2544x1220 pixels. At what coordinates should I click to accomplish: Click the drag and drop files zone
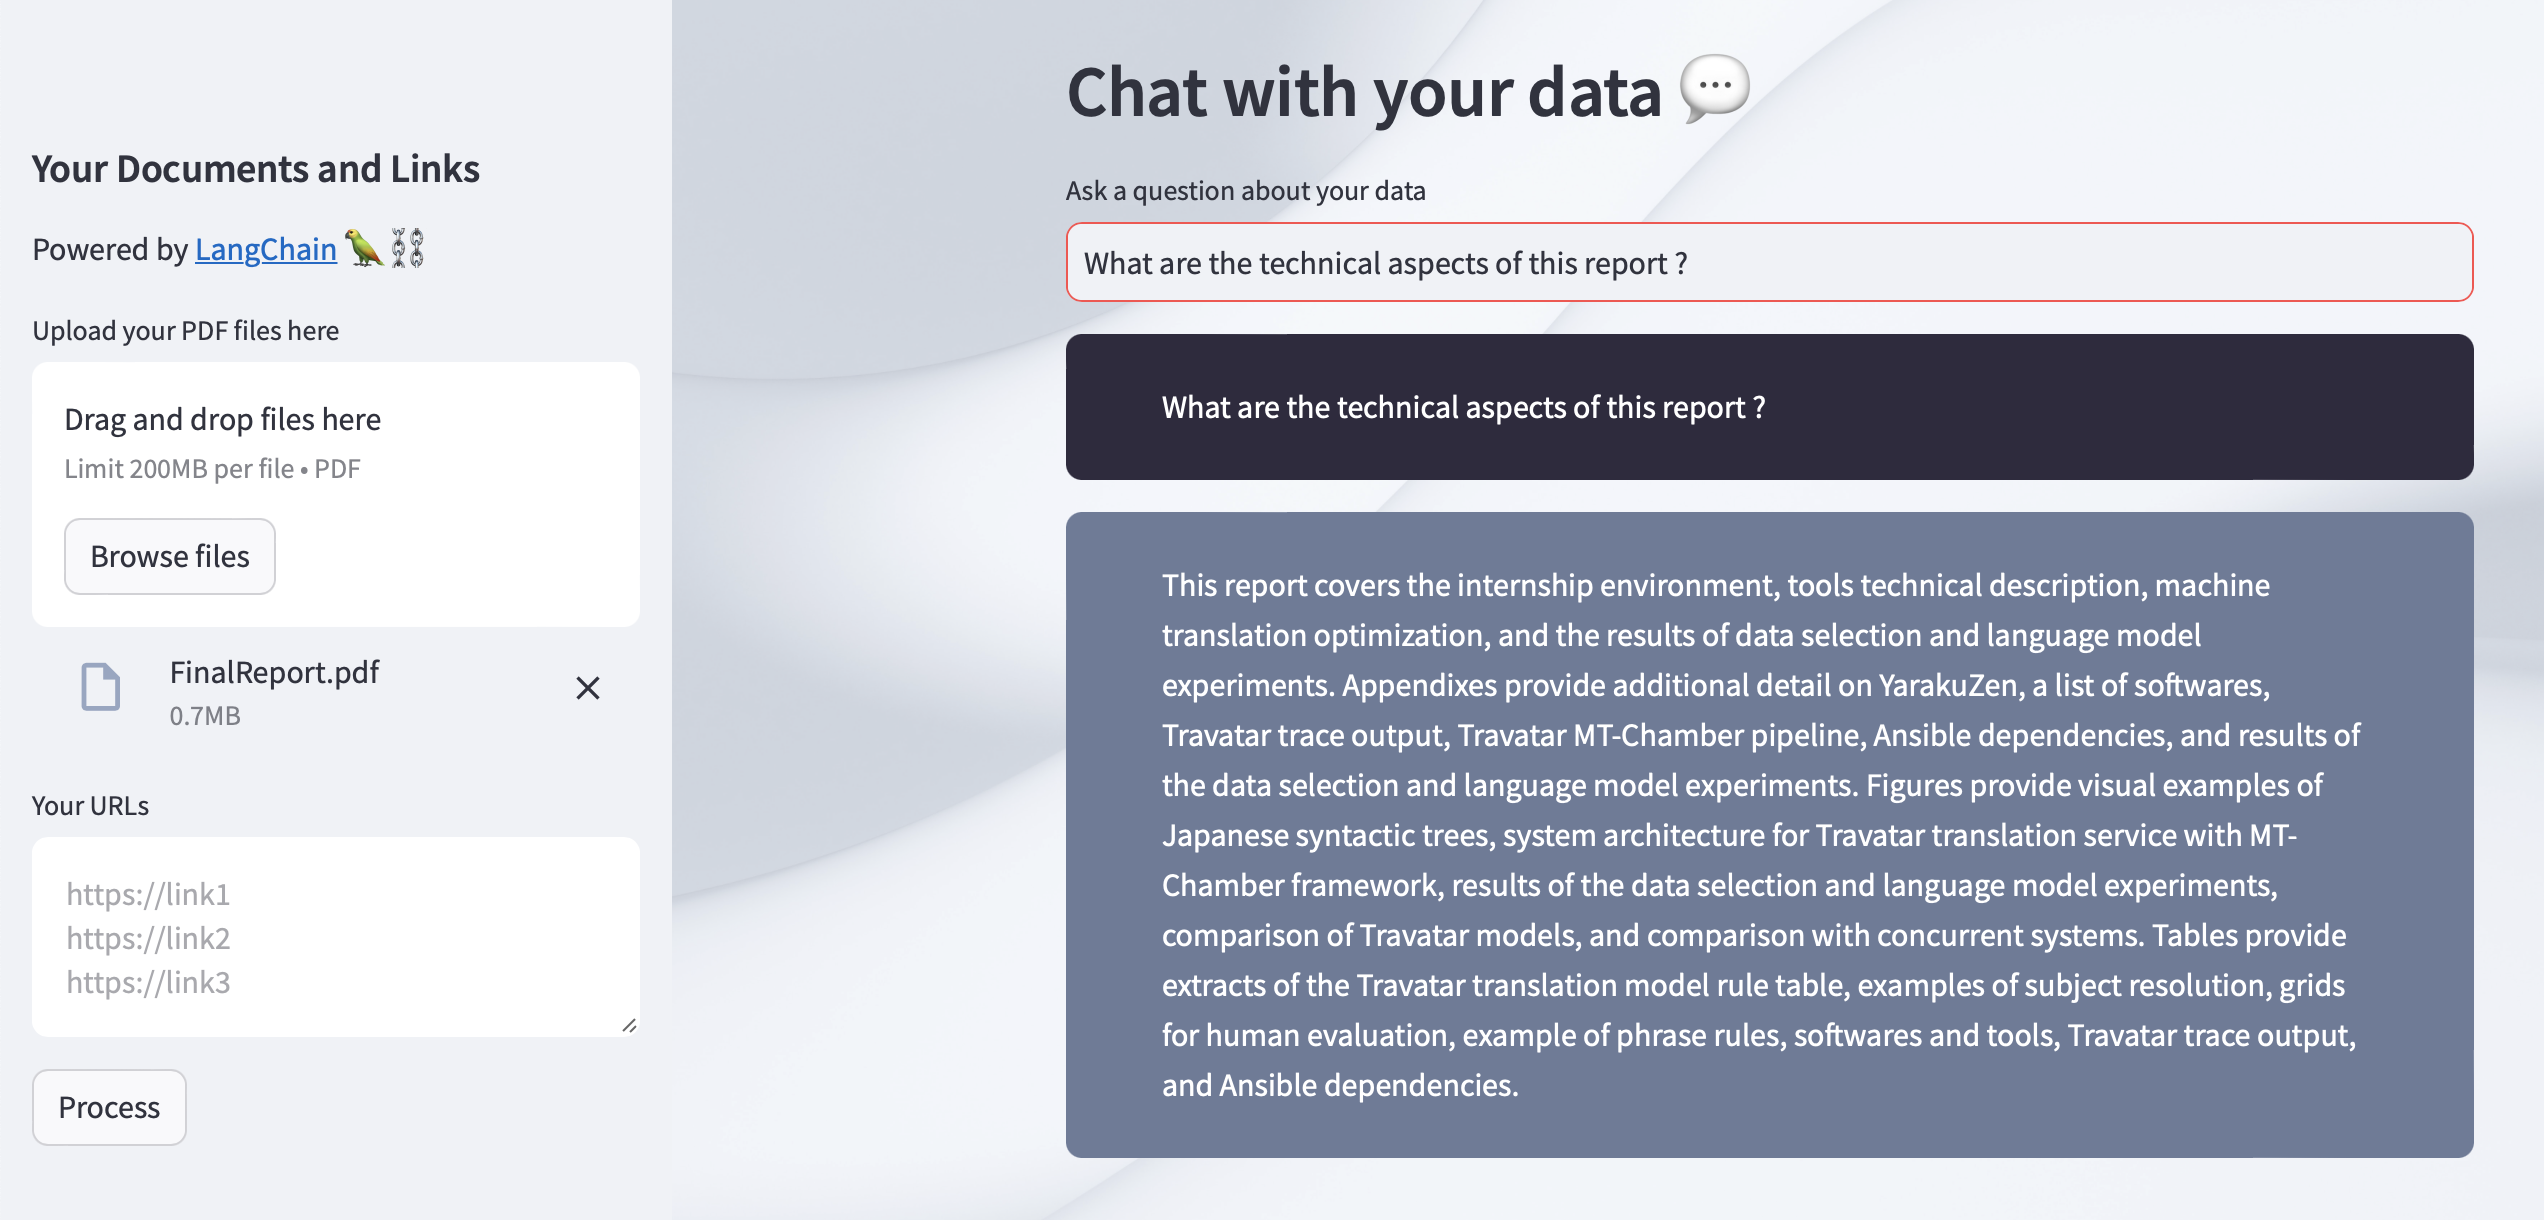click(x=335, y=442)
